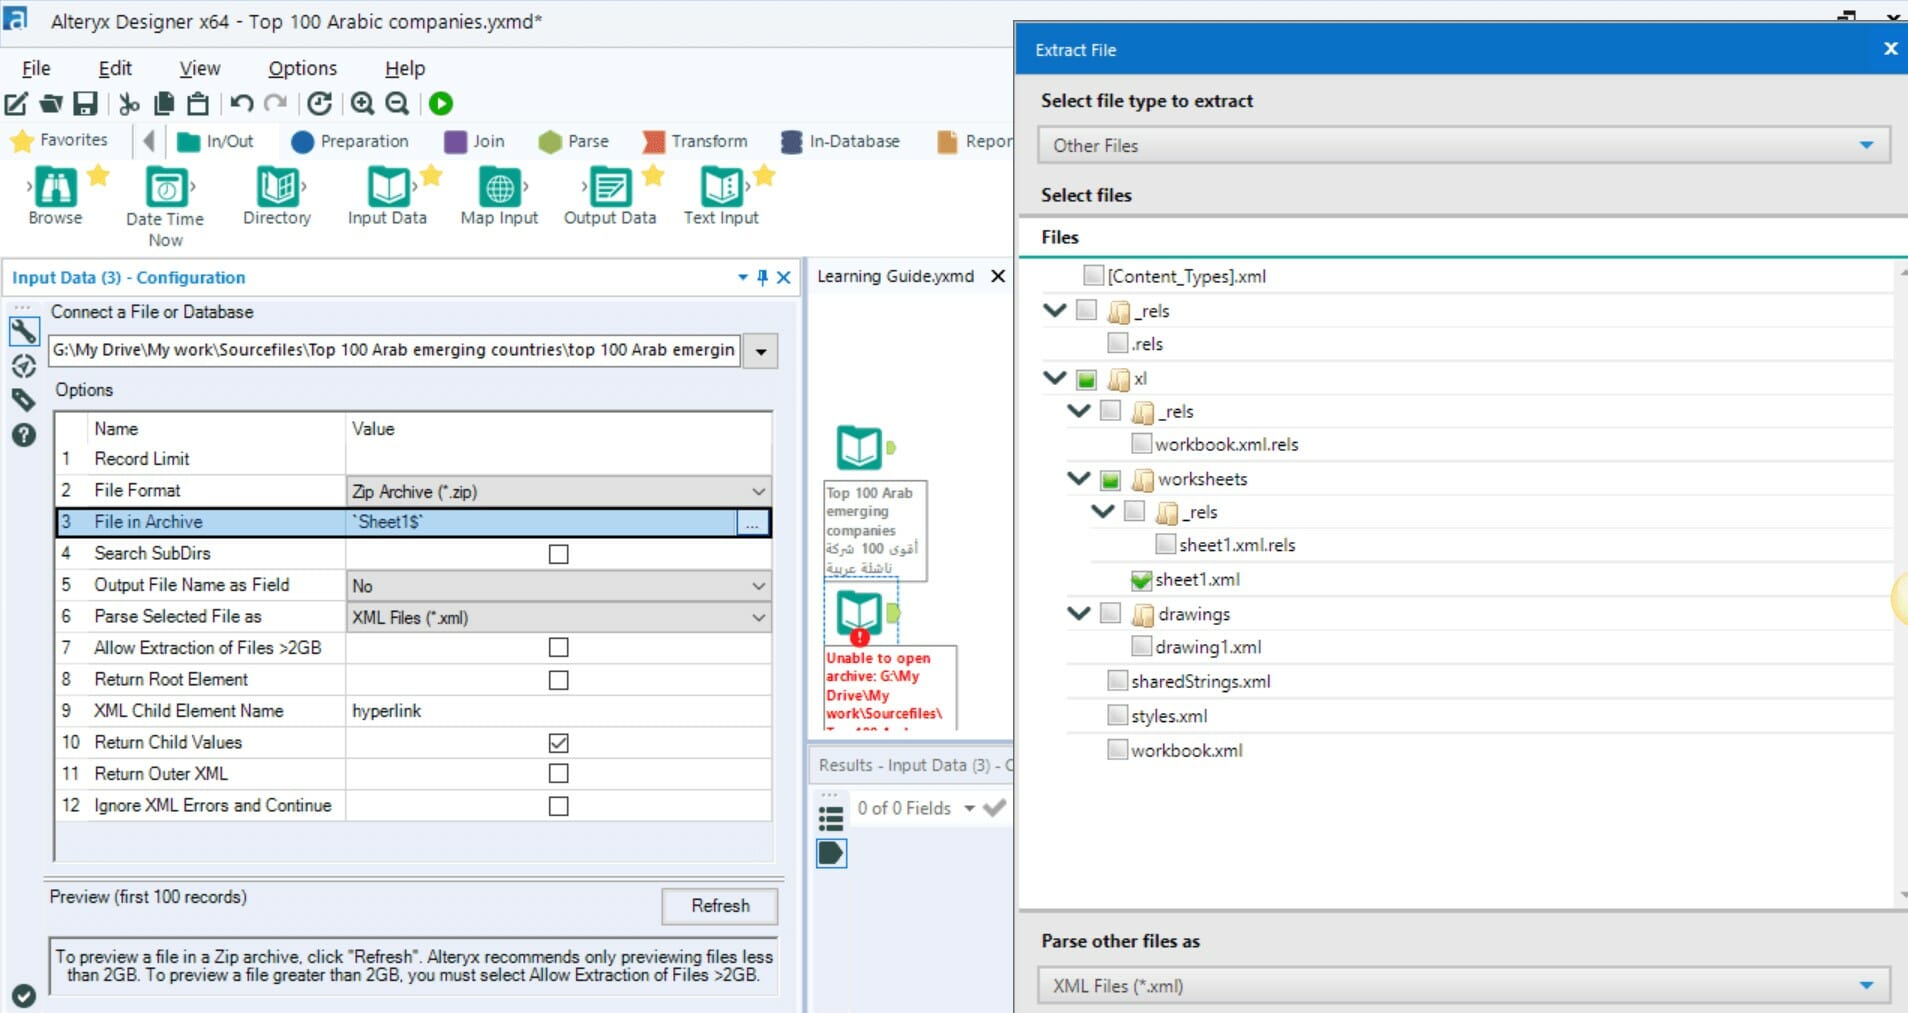Open the View menu

[199, 68]
